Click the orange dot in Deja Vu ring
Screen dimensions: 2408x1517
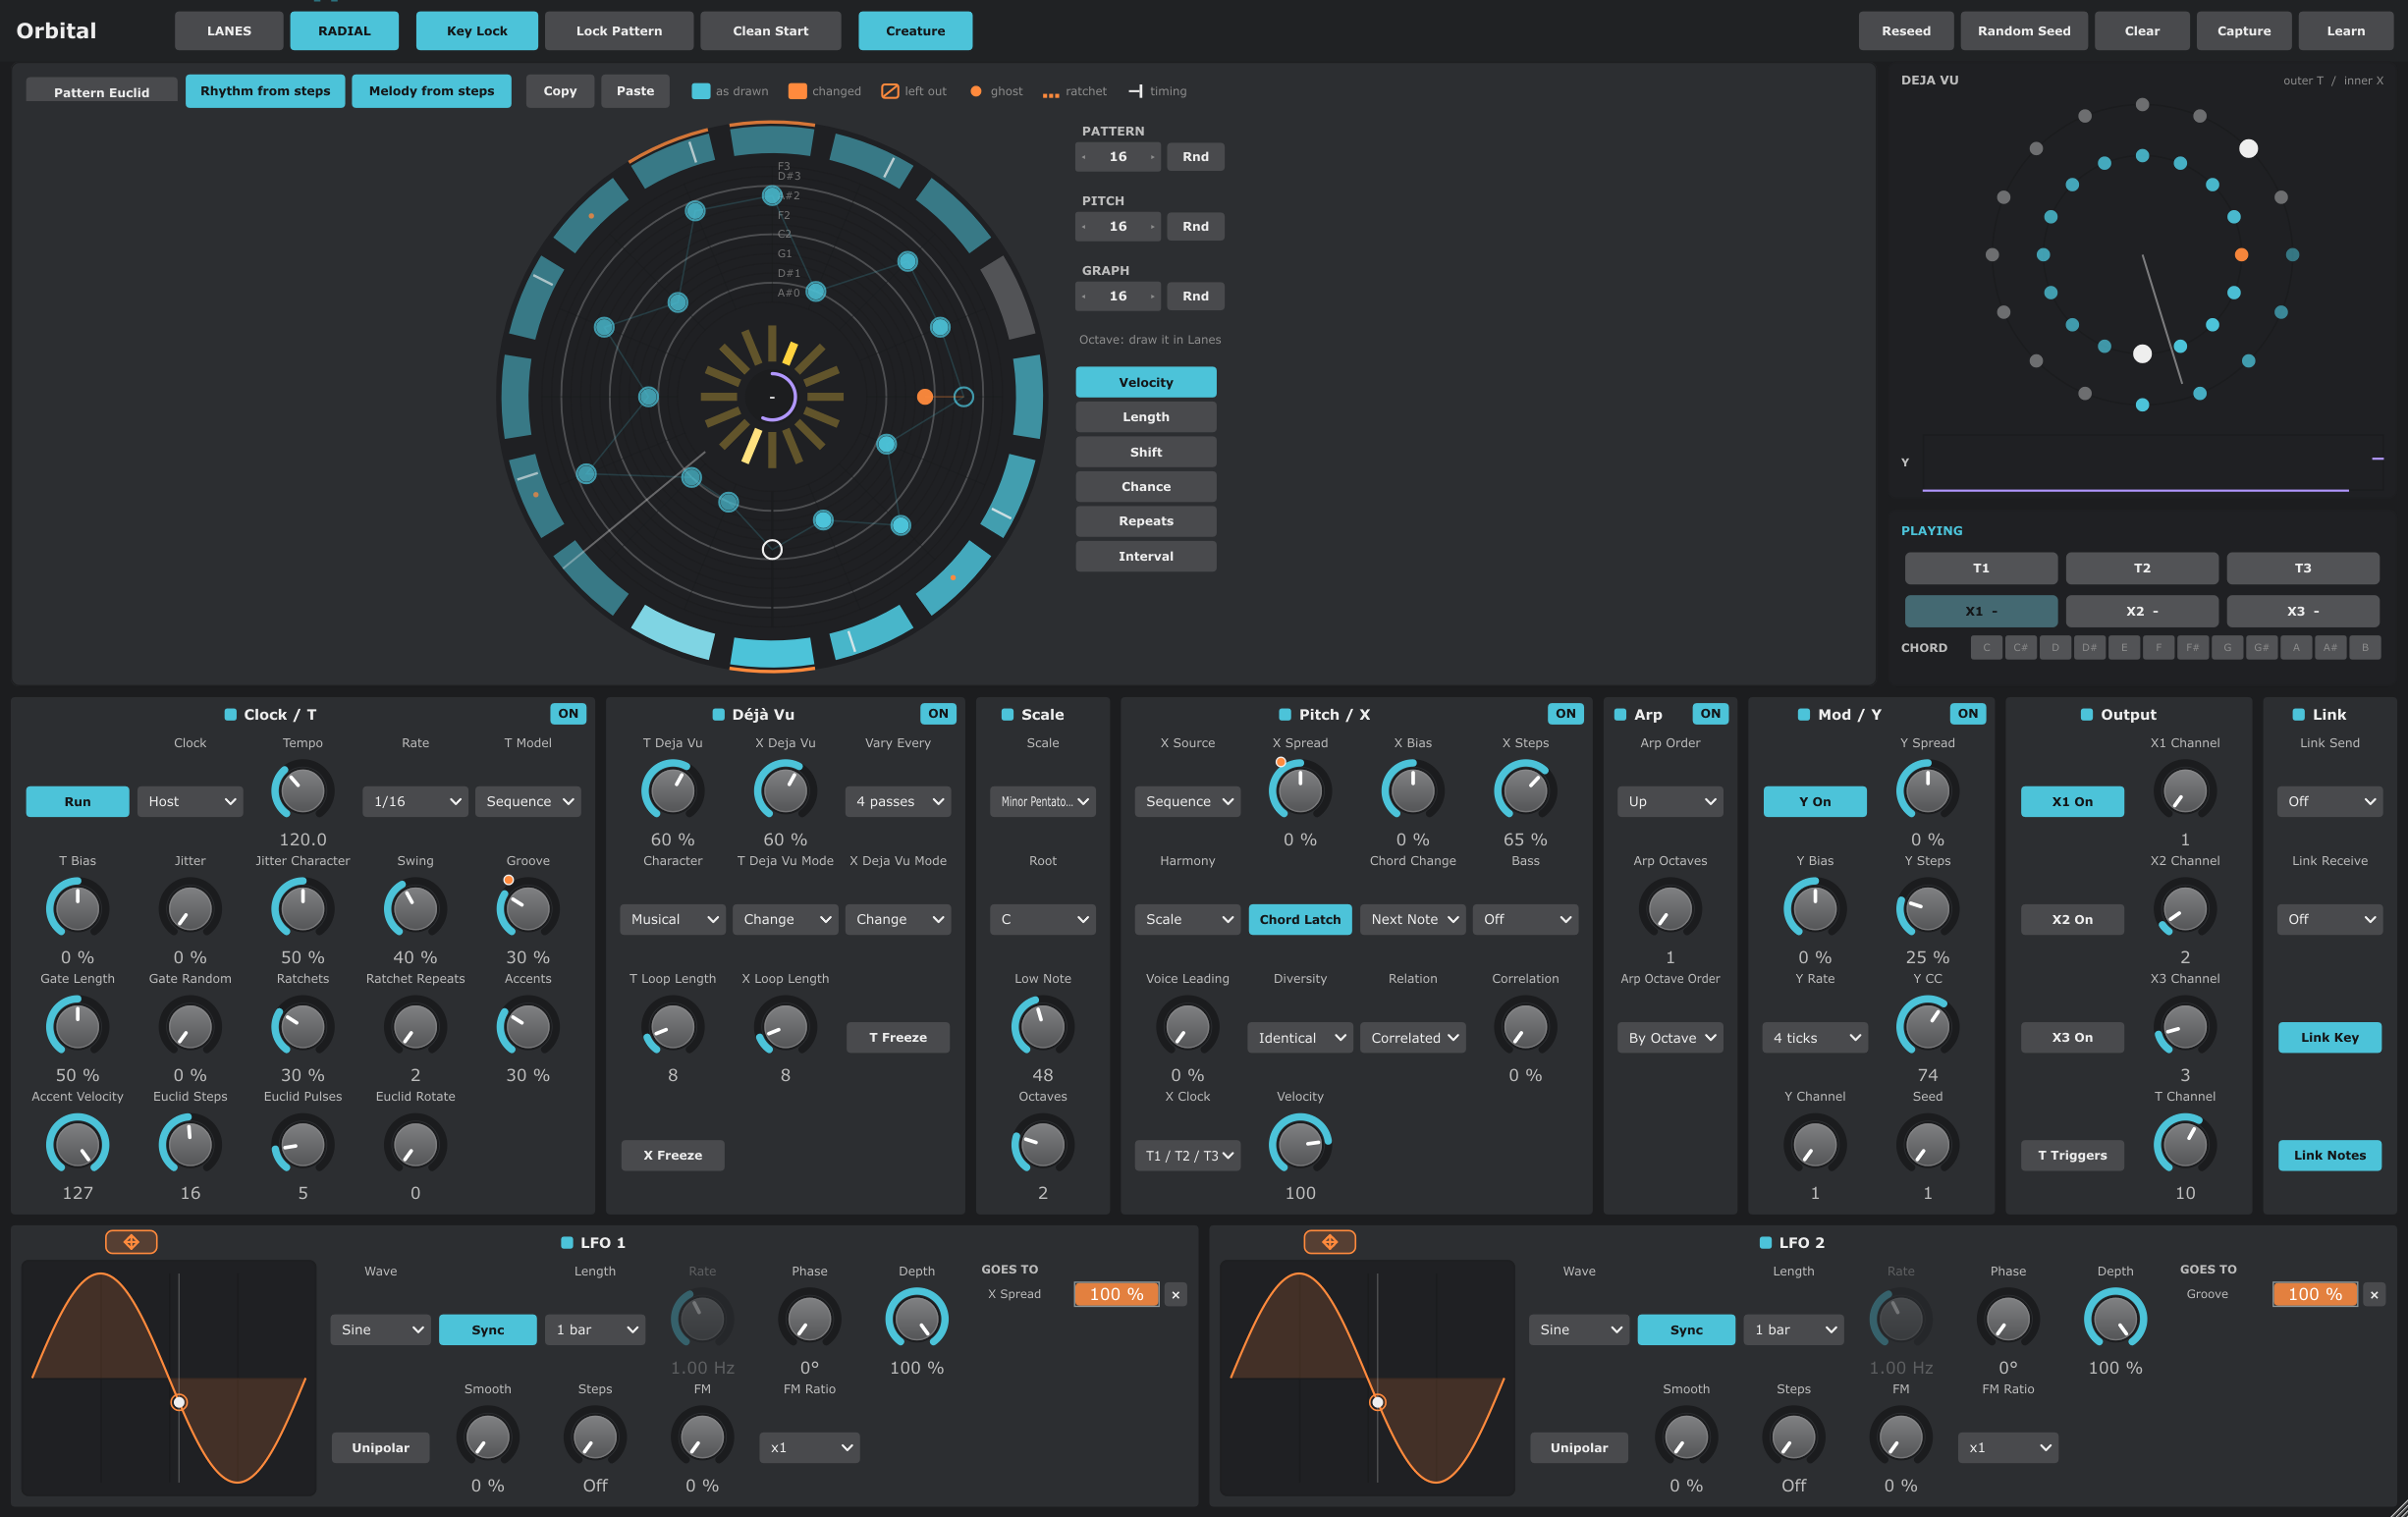pos(2241,255)
